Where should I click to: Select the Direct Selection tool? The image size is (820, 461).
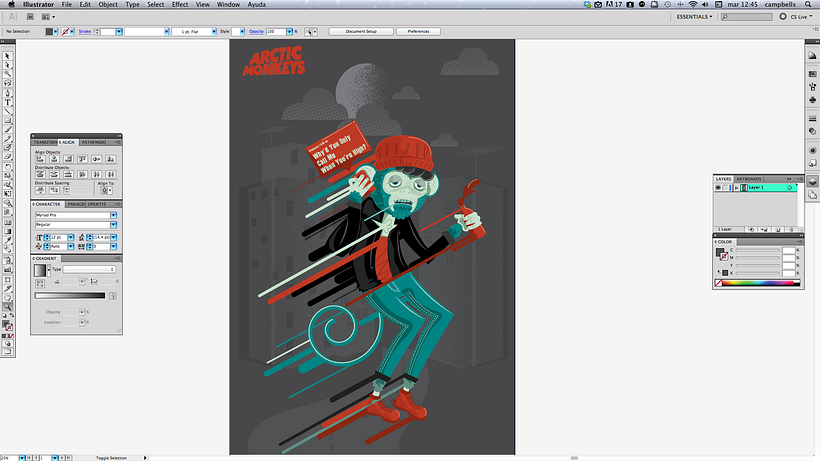[7, 65]
